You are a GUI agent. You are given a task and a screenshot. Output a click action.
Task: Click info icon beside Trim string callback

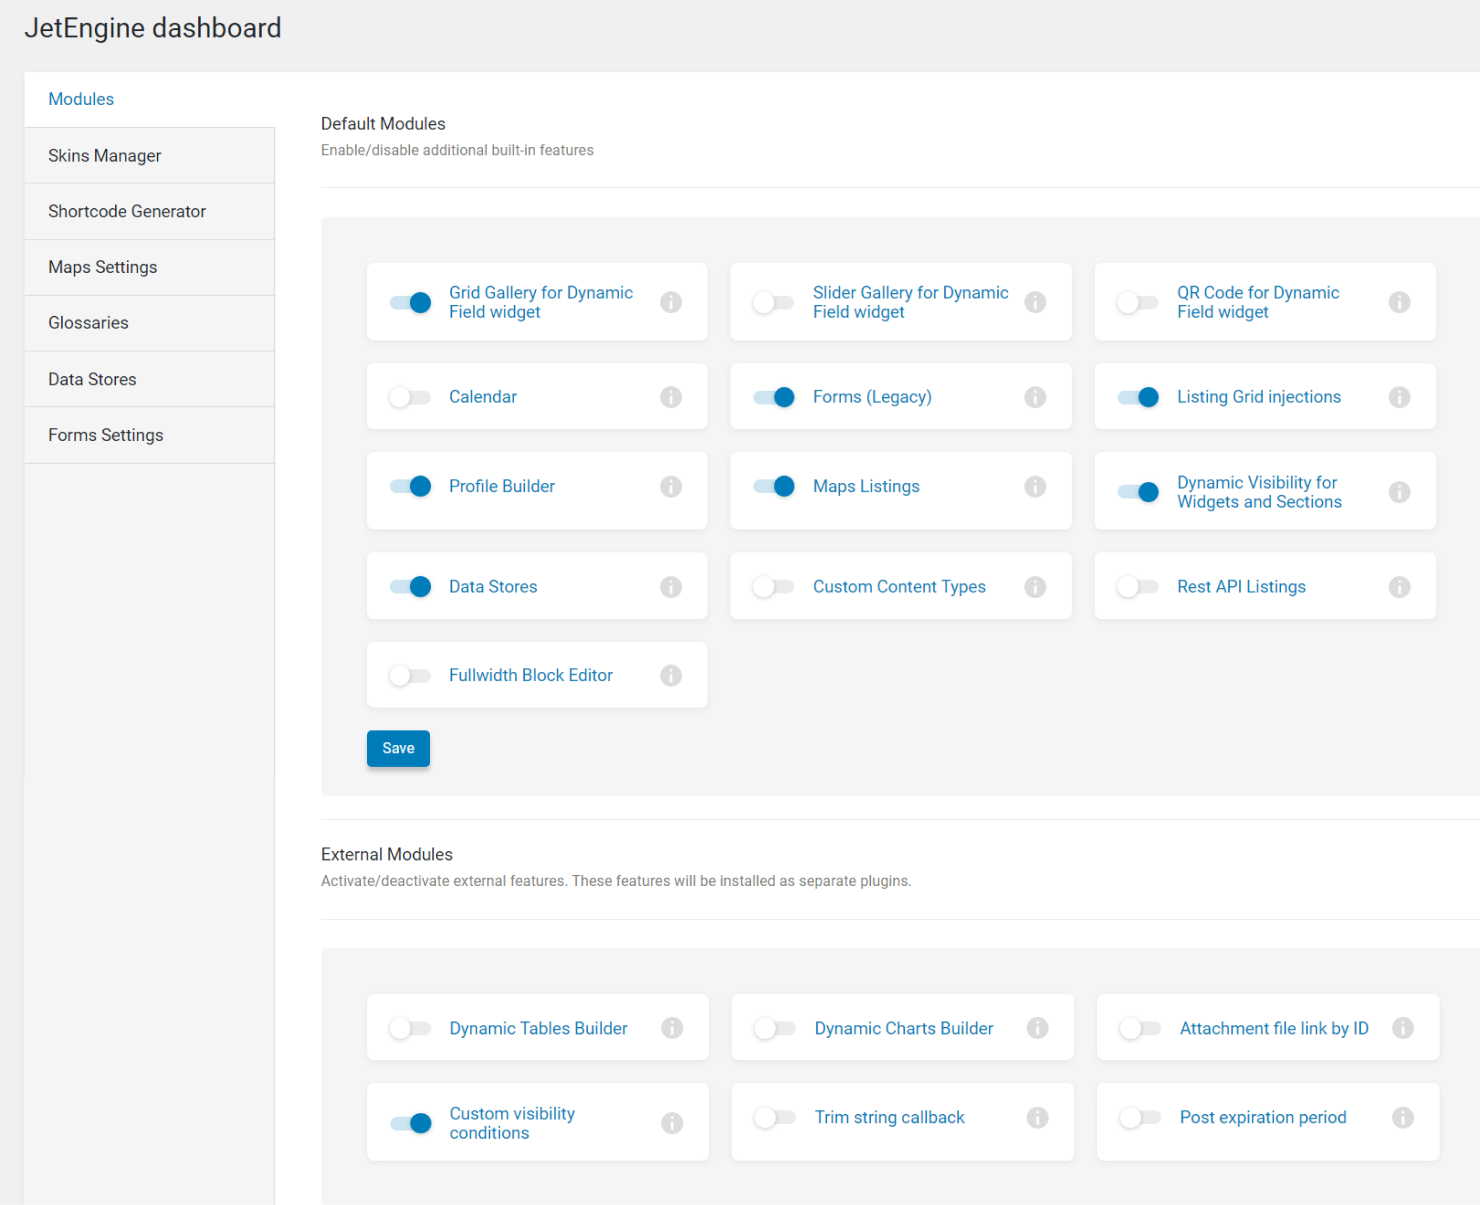pyautogui.click(x=1037, y=1117)
